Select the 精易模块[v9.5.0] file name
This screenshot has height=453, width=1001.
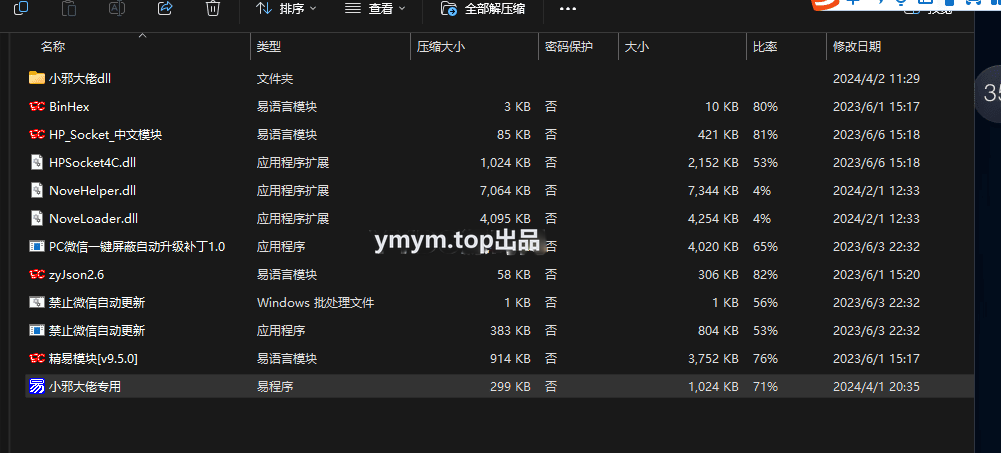(x=93, y=359)
